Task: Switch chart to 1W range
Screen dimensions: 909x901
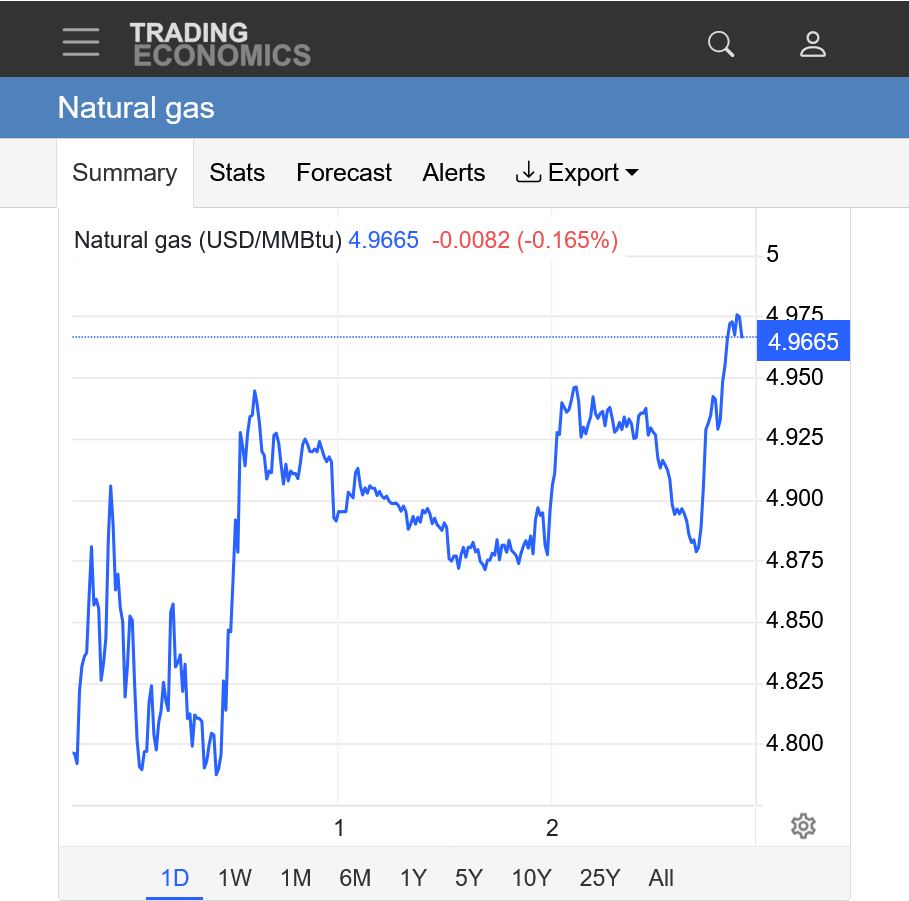Action: pos(235,878)
